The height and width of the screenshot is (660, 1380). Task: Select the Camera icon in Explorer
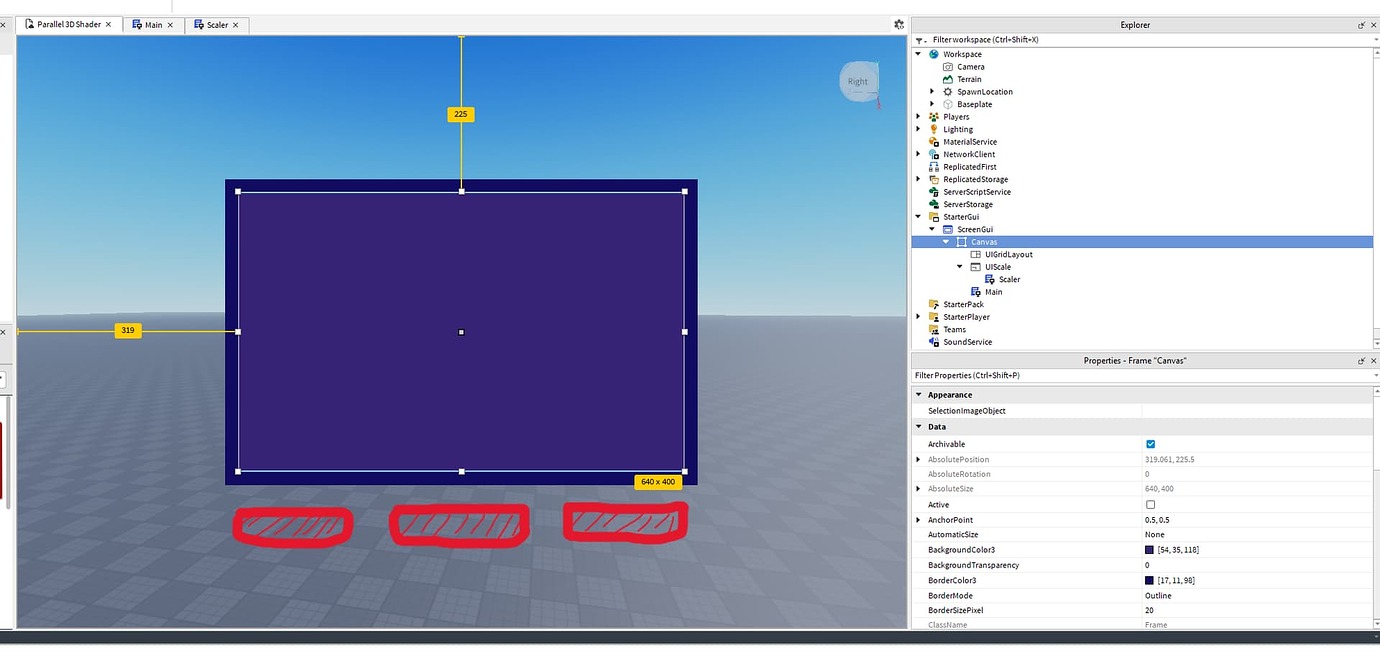tap(947, 66)
